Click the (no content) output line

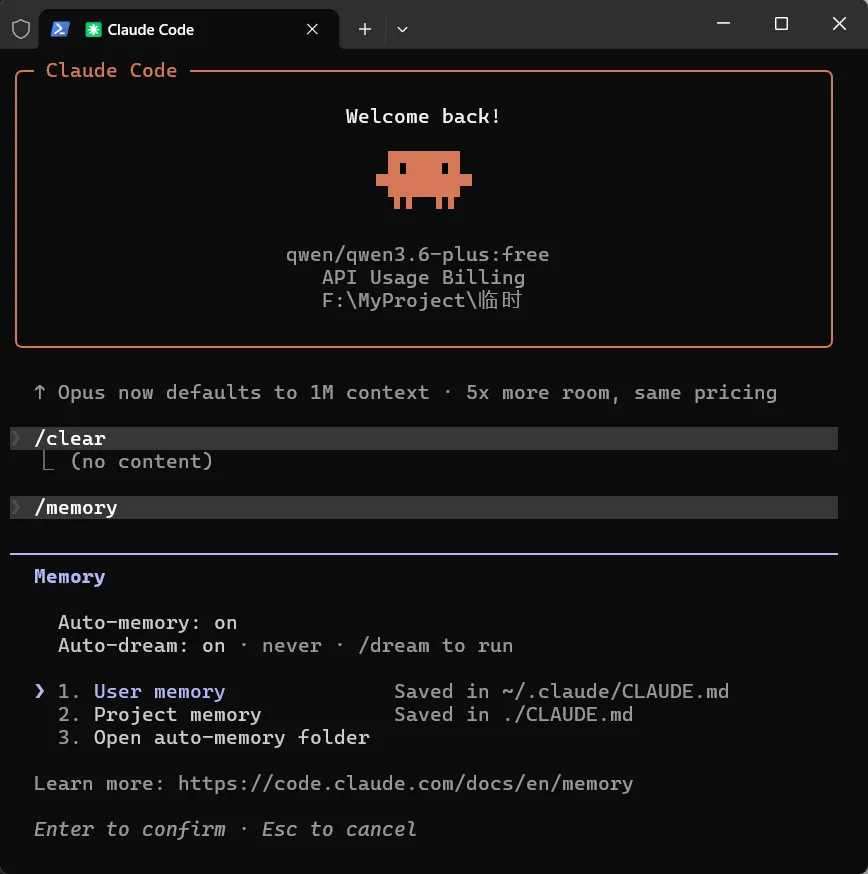pos(142,462)
